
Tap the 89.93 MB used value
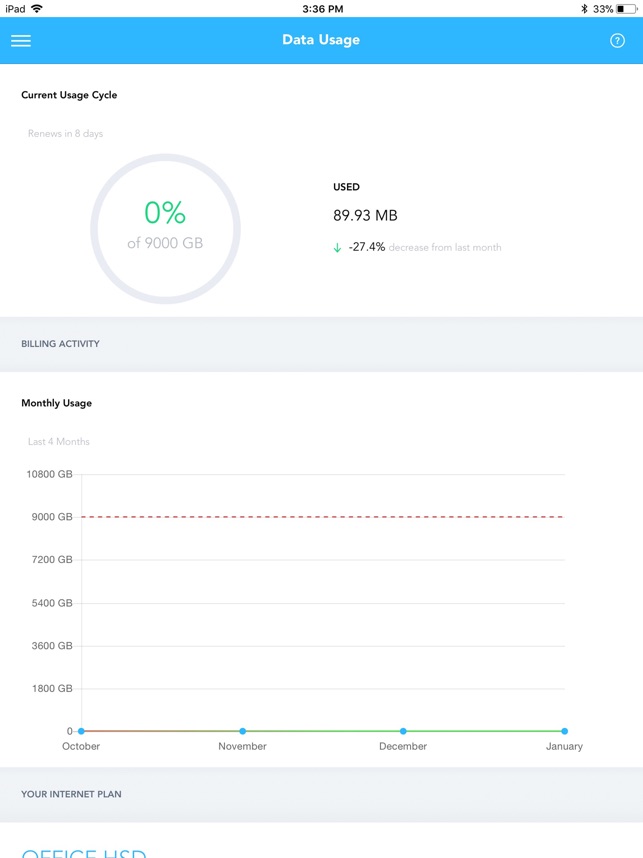pos(365,215)
